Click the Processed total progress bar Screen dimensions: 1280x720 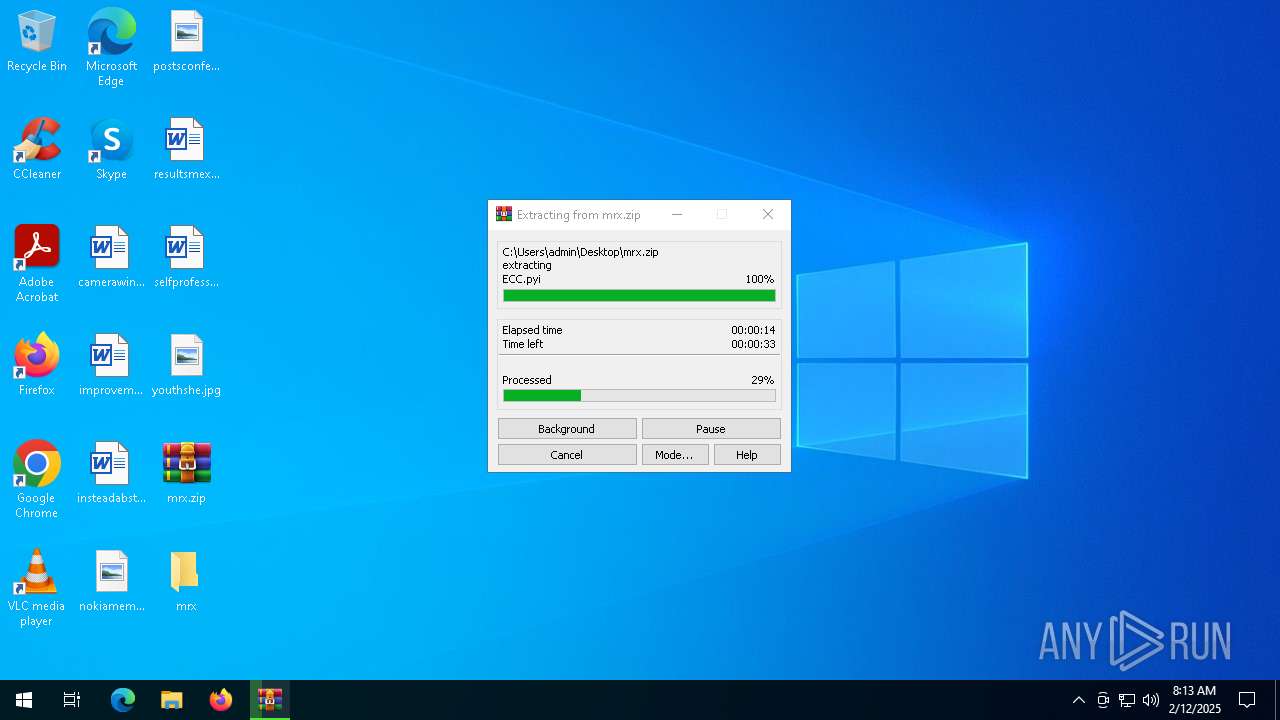tap(639, 396)
